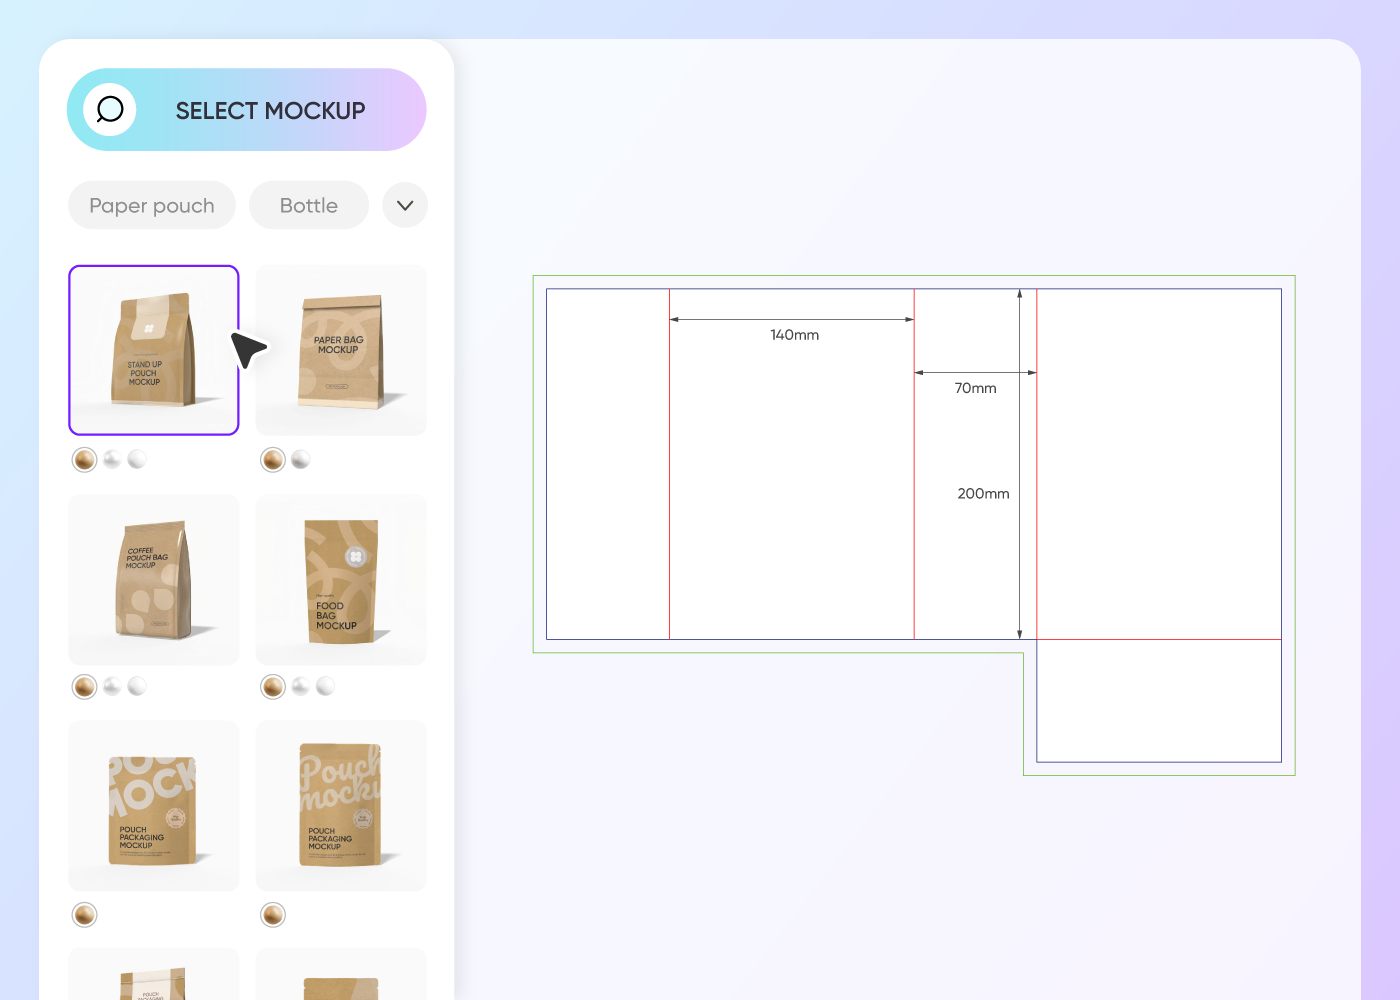
Task: Select the tall Pouch Packaging Mockup thumbnail
Action: click(341, 805)
